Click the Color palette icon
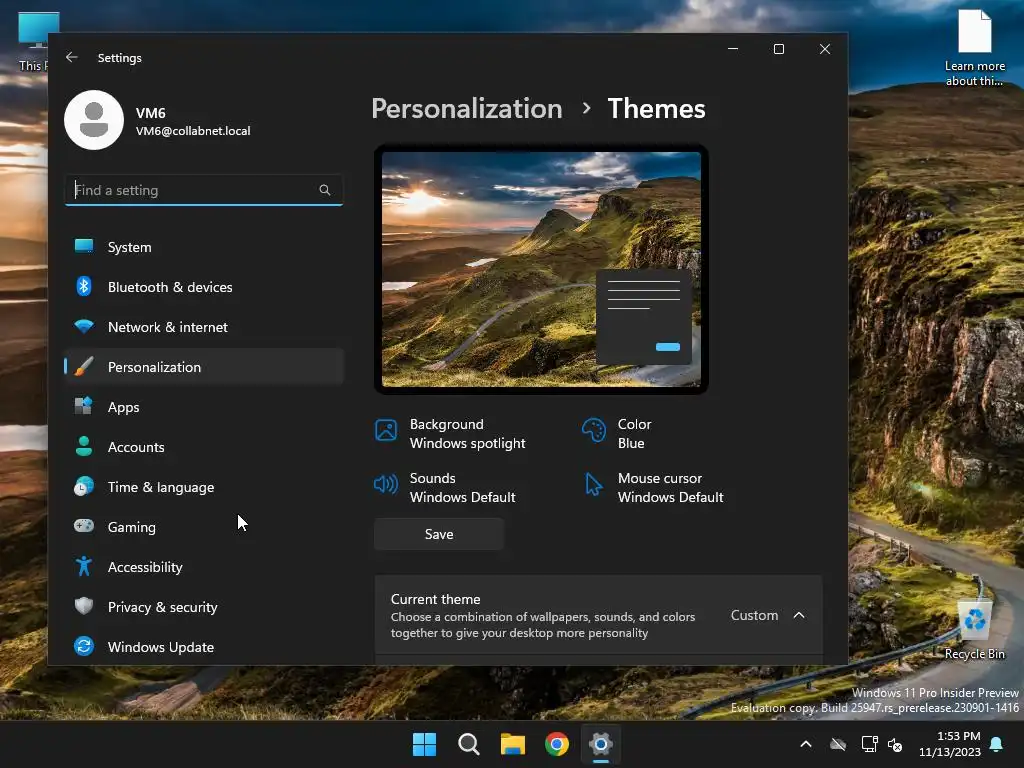1024x768 pixels. pyautogui.click(x=594, y=430)
